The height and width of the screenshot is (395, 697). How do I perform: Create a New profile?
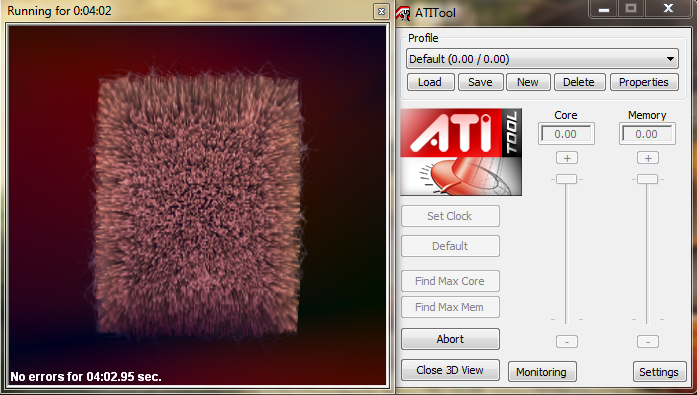click(x=528, y=82)
